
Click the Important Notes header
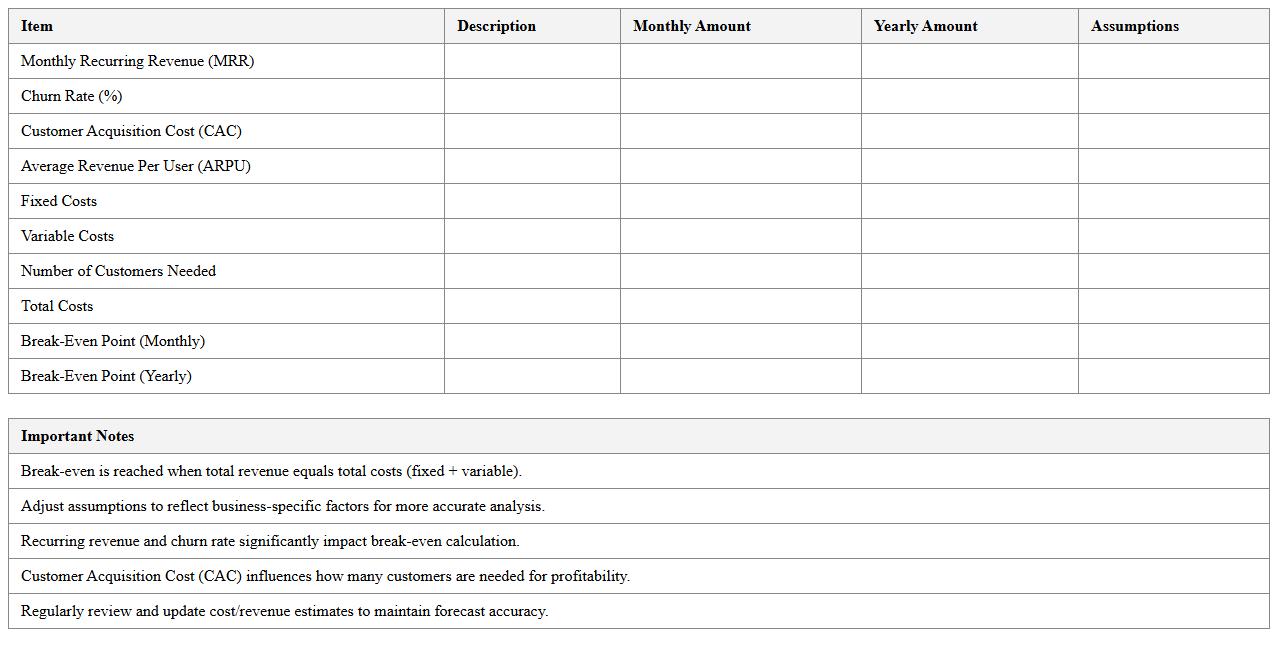[77, 436]
